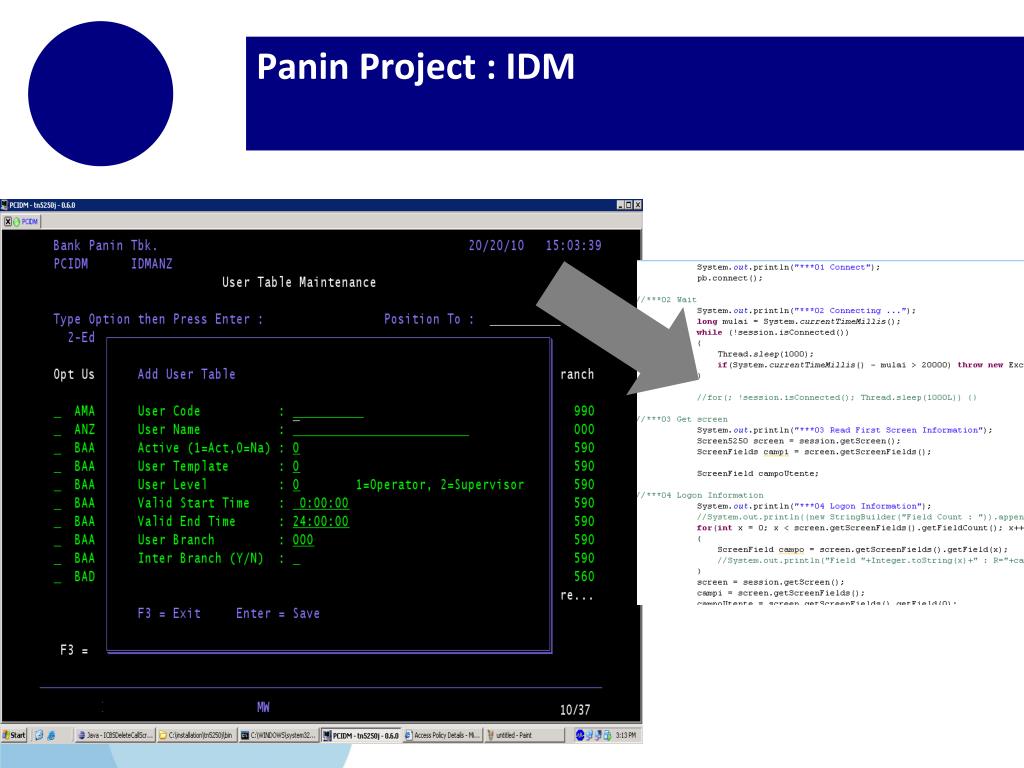The image size is (1024, 768).
Task: Click the "MW" status indicator
Action: point(263,707)
